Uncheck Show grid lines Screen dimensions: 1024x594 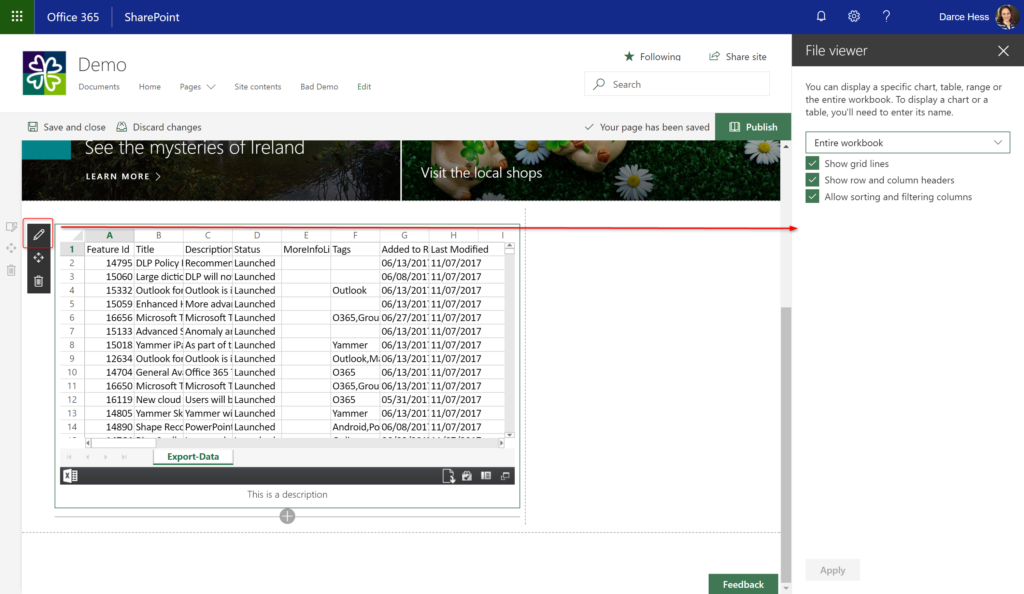tap(812, 163)
